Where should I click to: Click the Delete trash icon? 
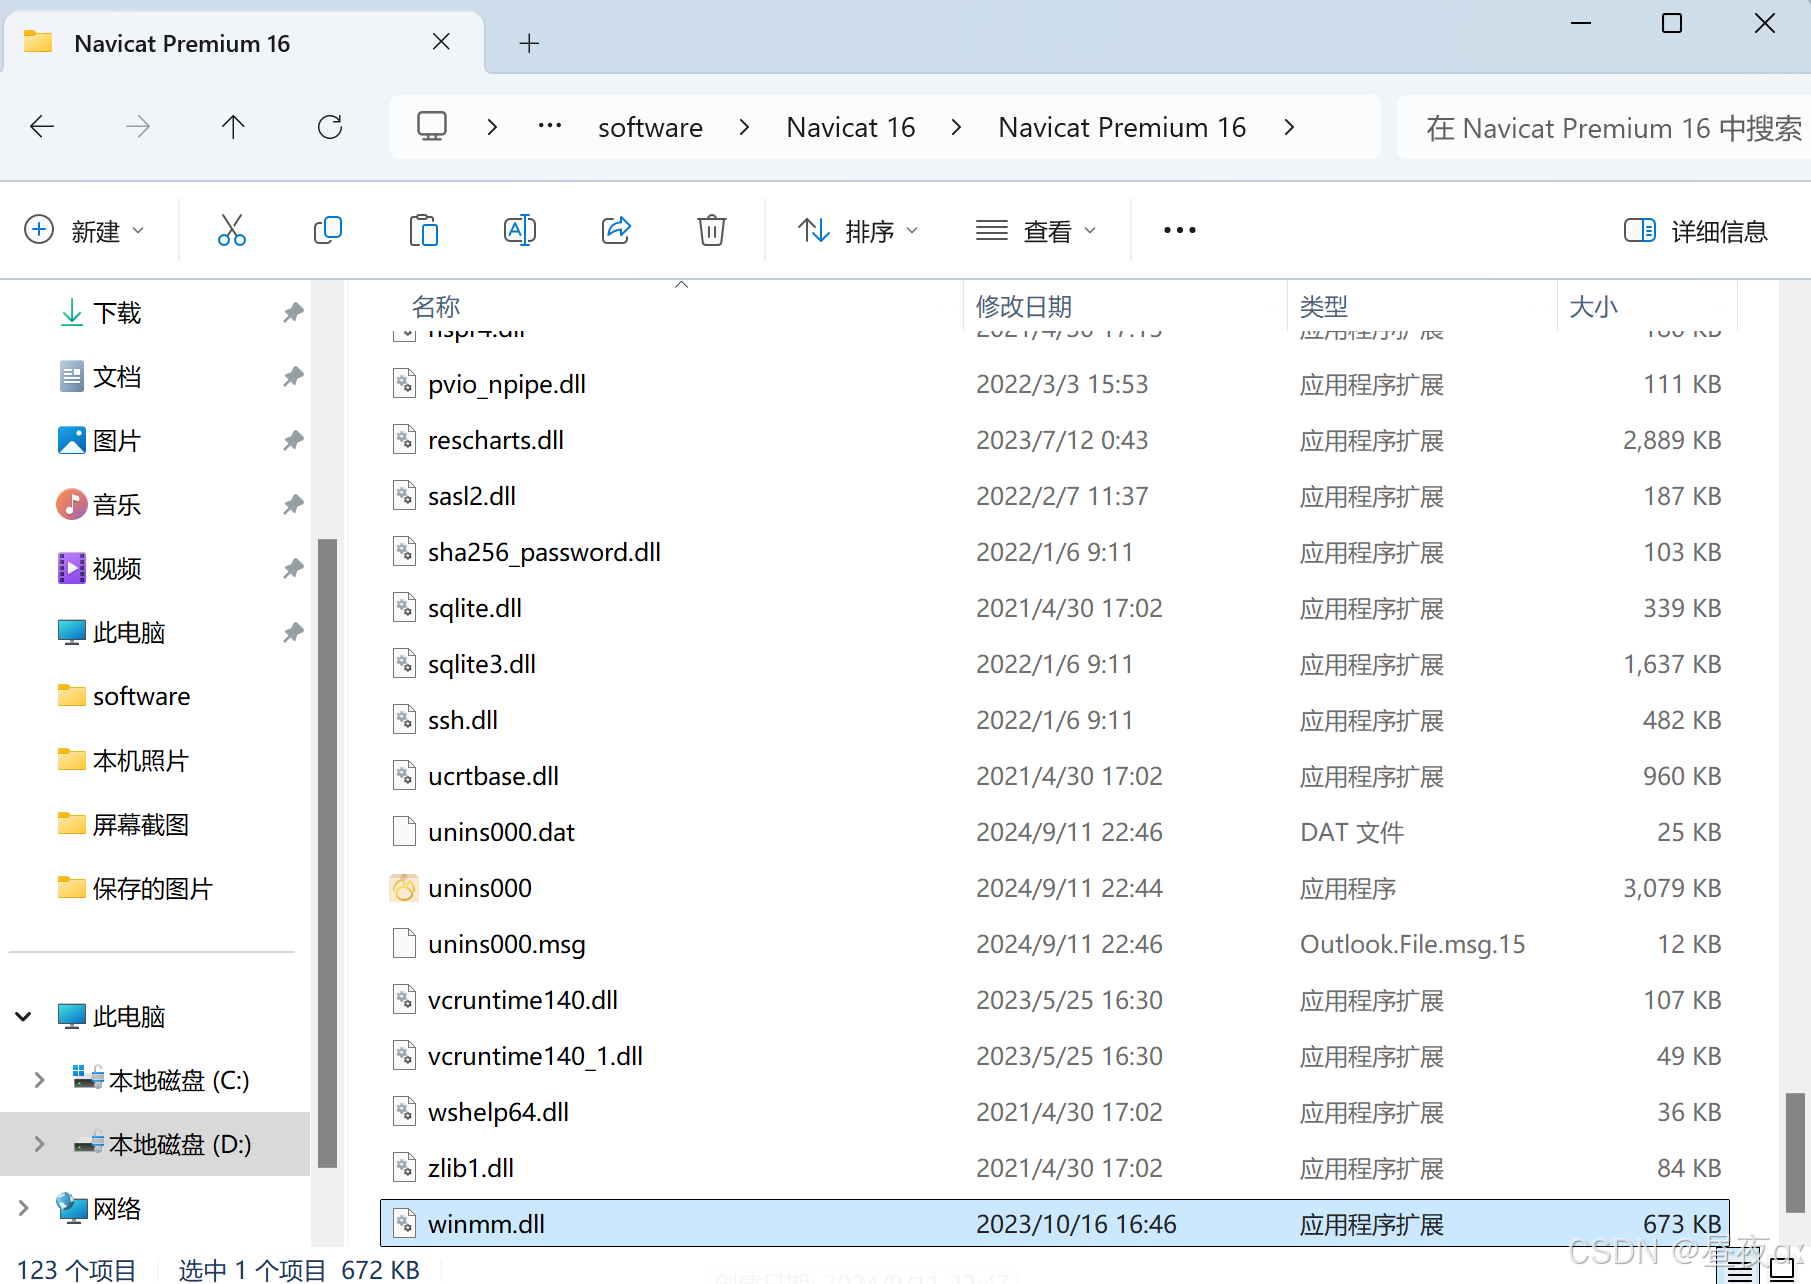[x=712, y=231]
